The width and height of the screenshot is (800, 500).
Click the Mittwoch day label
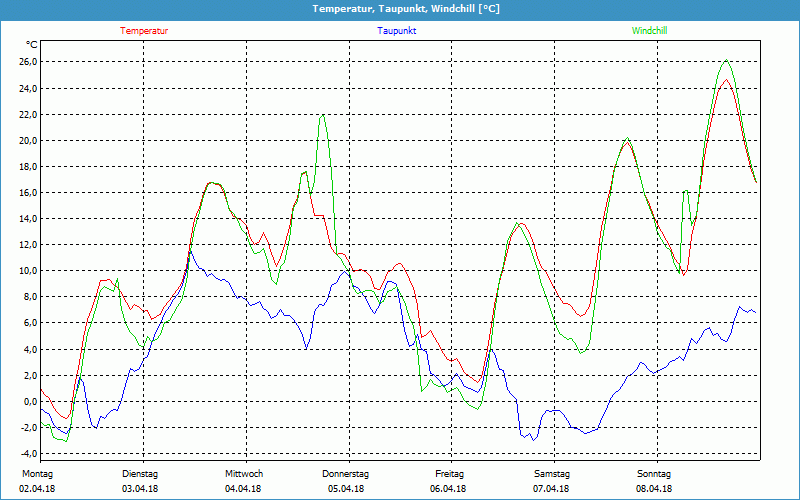click(244, 474)
